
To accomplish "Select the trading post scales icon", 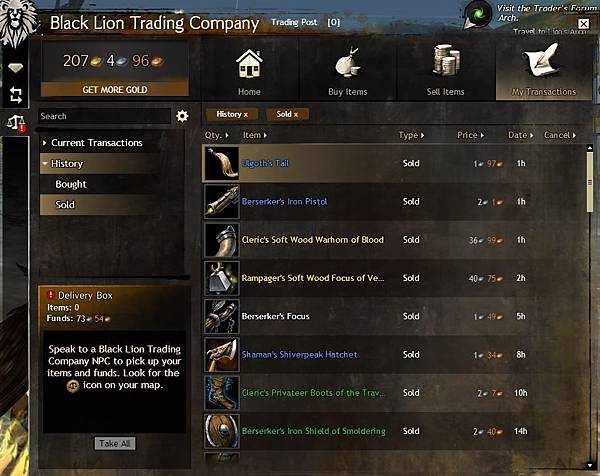I will click(x=16, y=123).
